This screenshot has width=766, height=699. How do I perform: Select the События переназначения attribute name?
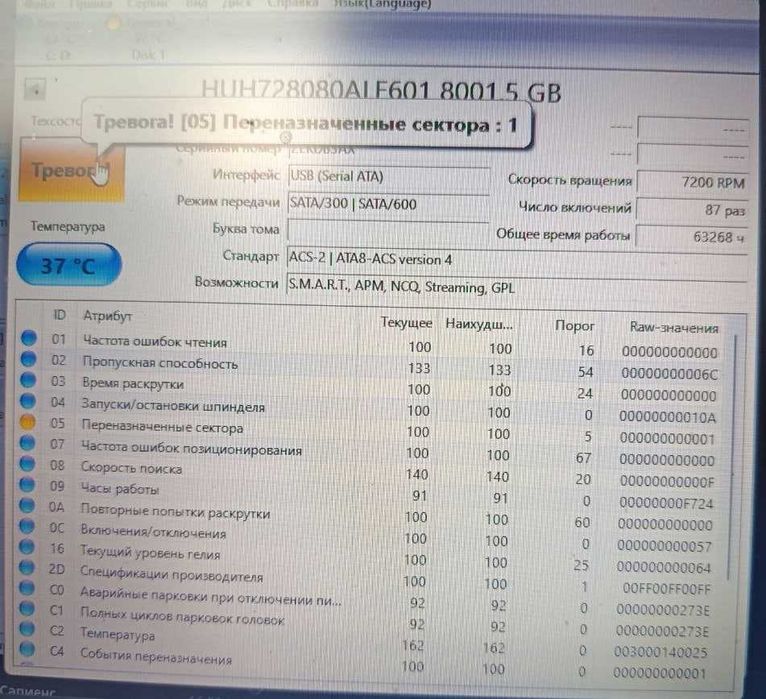(x=156, y=656)
